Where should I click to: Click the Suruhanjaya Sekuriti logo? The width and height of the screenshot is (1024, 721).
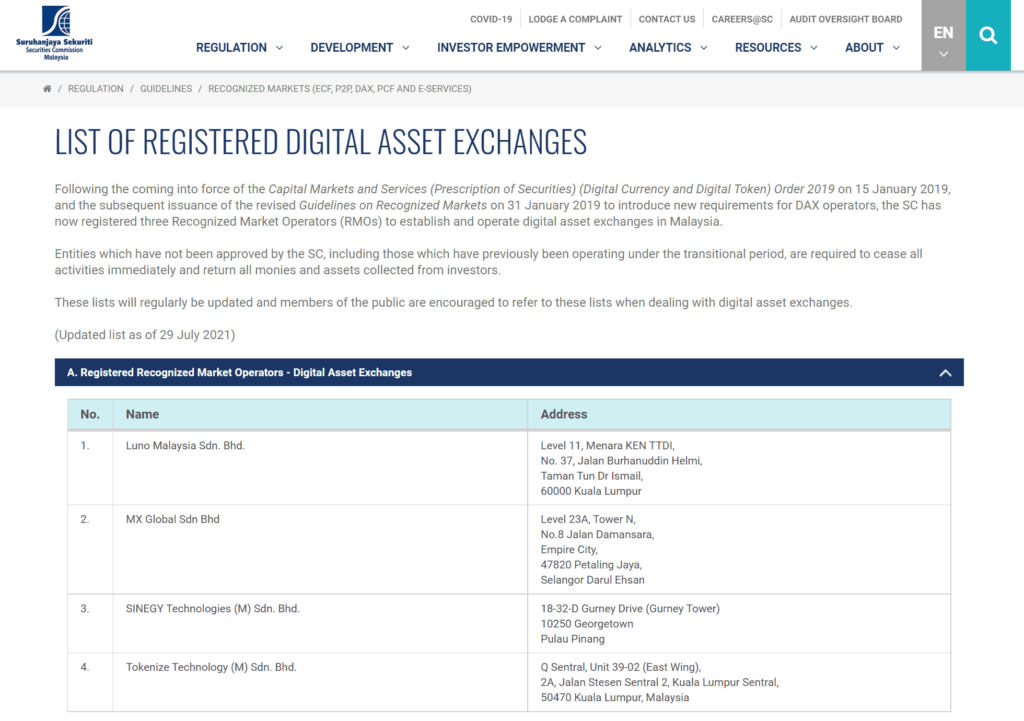pyautogui.click(x=55, y=33)
